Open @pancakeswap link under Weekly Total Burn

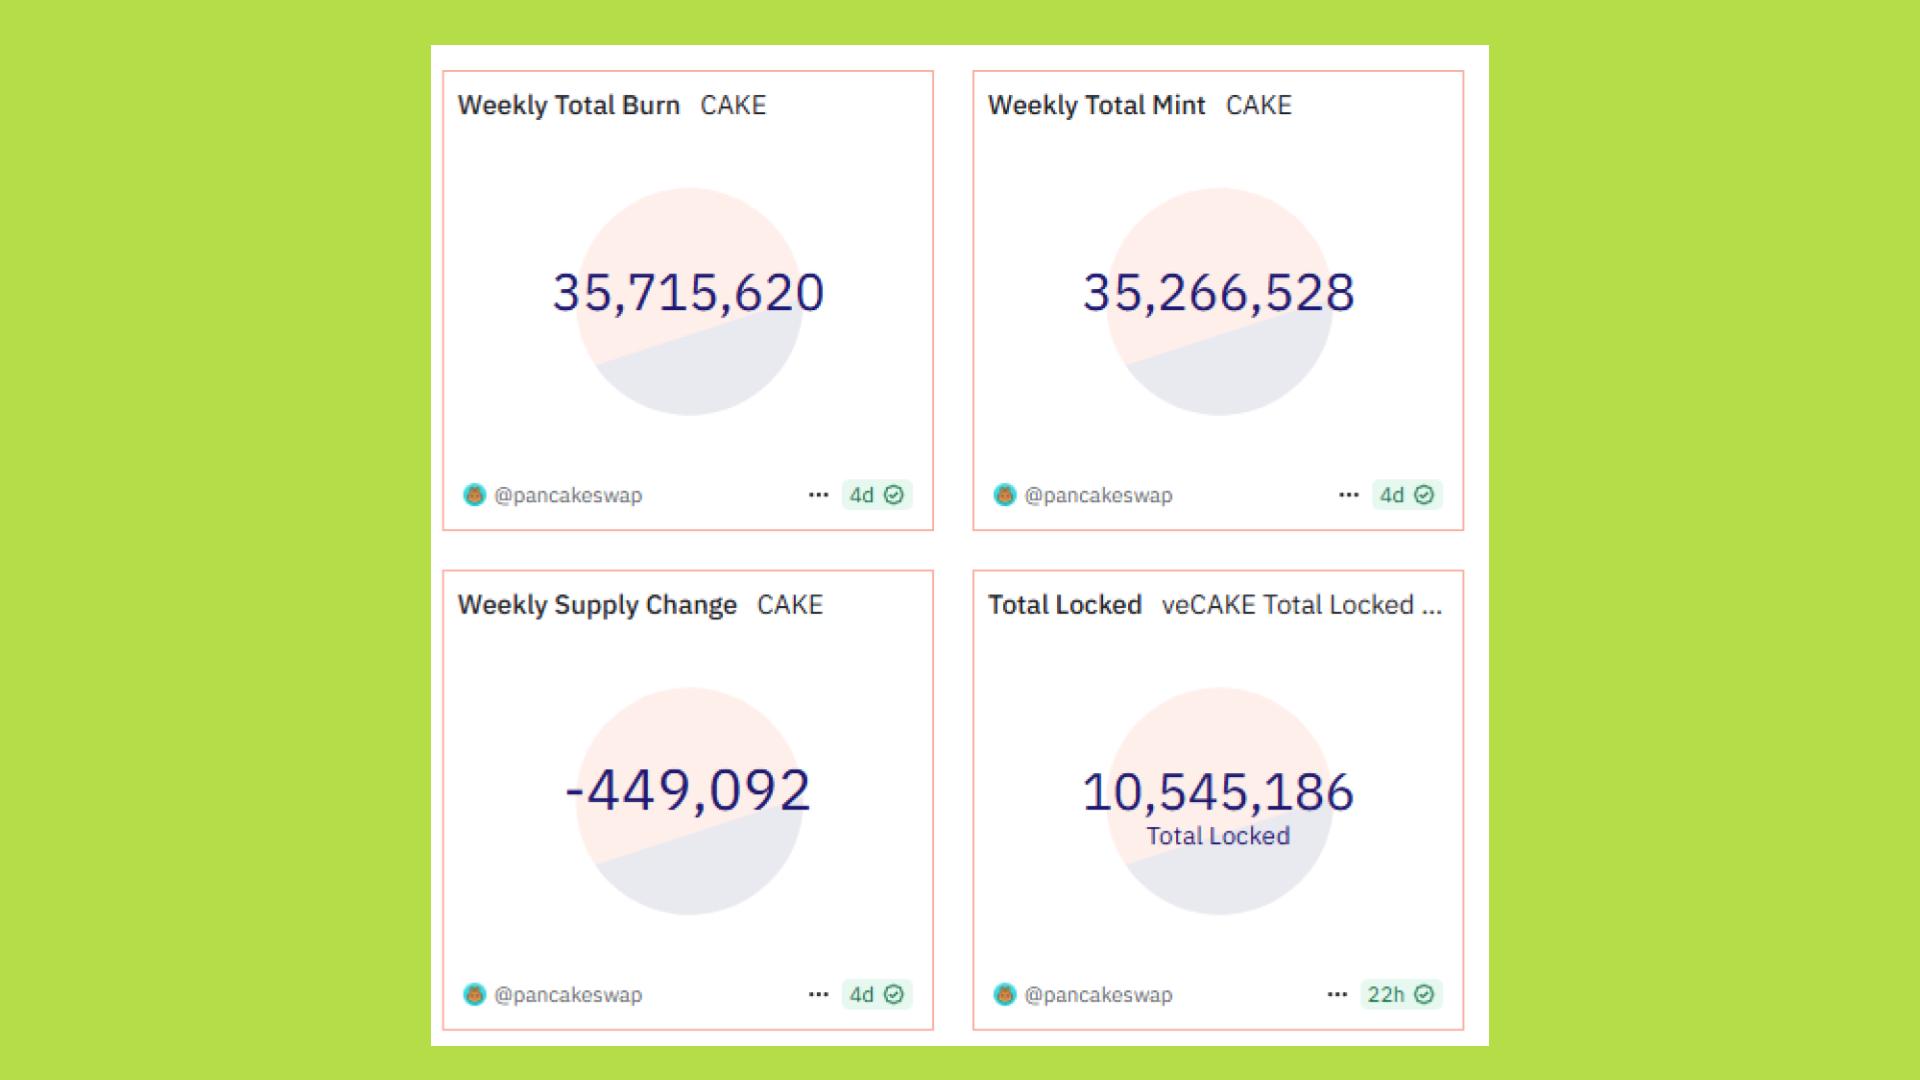point(568,495)
